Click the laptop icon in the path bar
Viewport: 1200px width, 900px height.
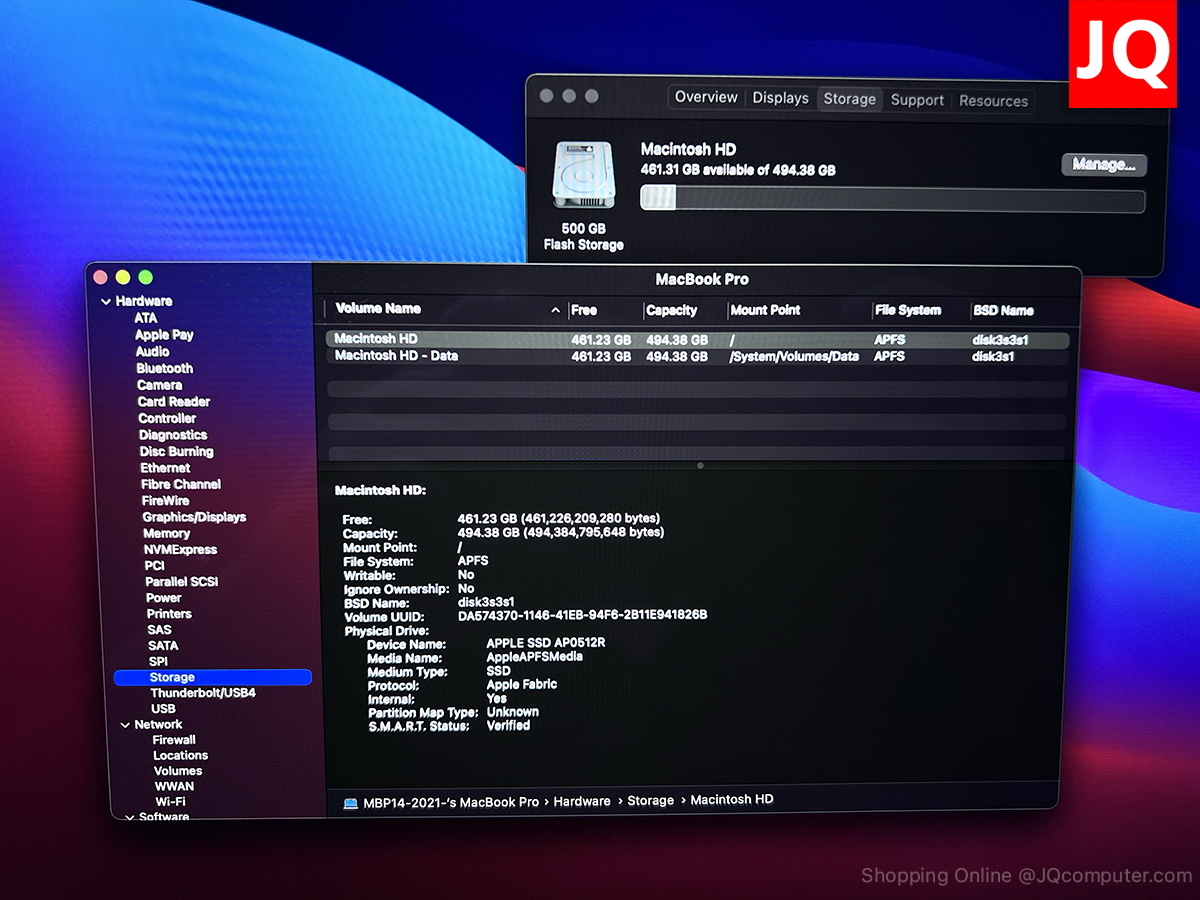[351, 802]
